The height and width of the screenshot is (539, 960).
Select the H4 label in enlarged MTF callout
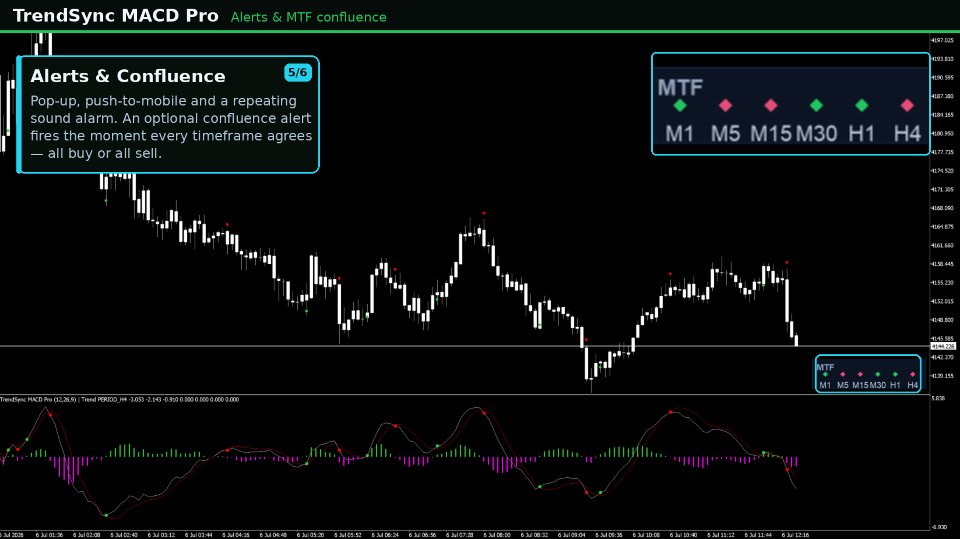(x=907, y=134)
